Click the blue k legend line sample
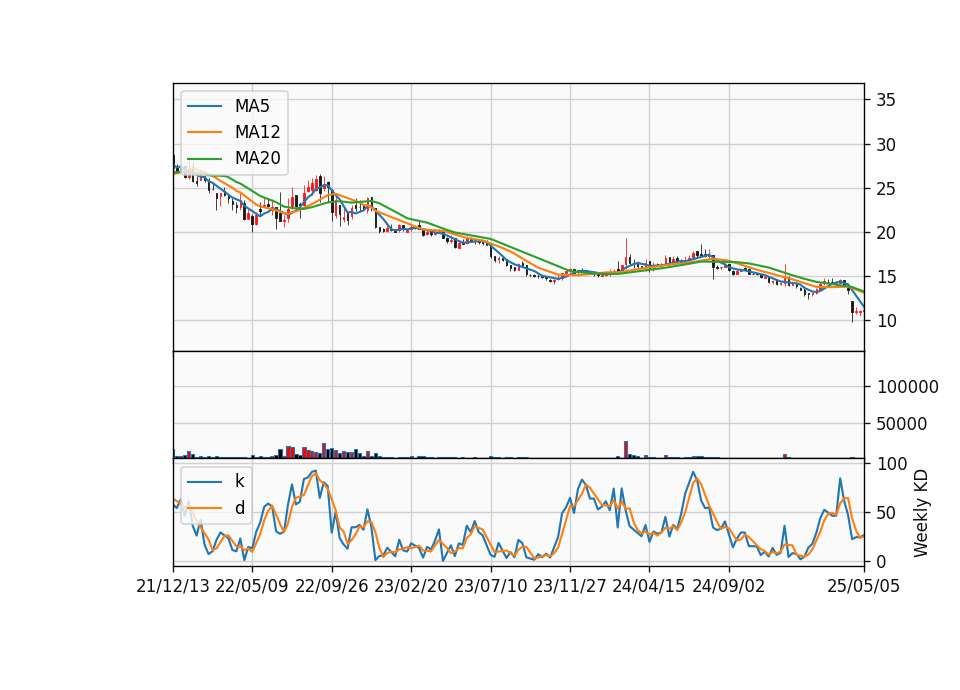 [204, 482]
